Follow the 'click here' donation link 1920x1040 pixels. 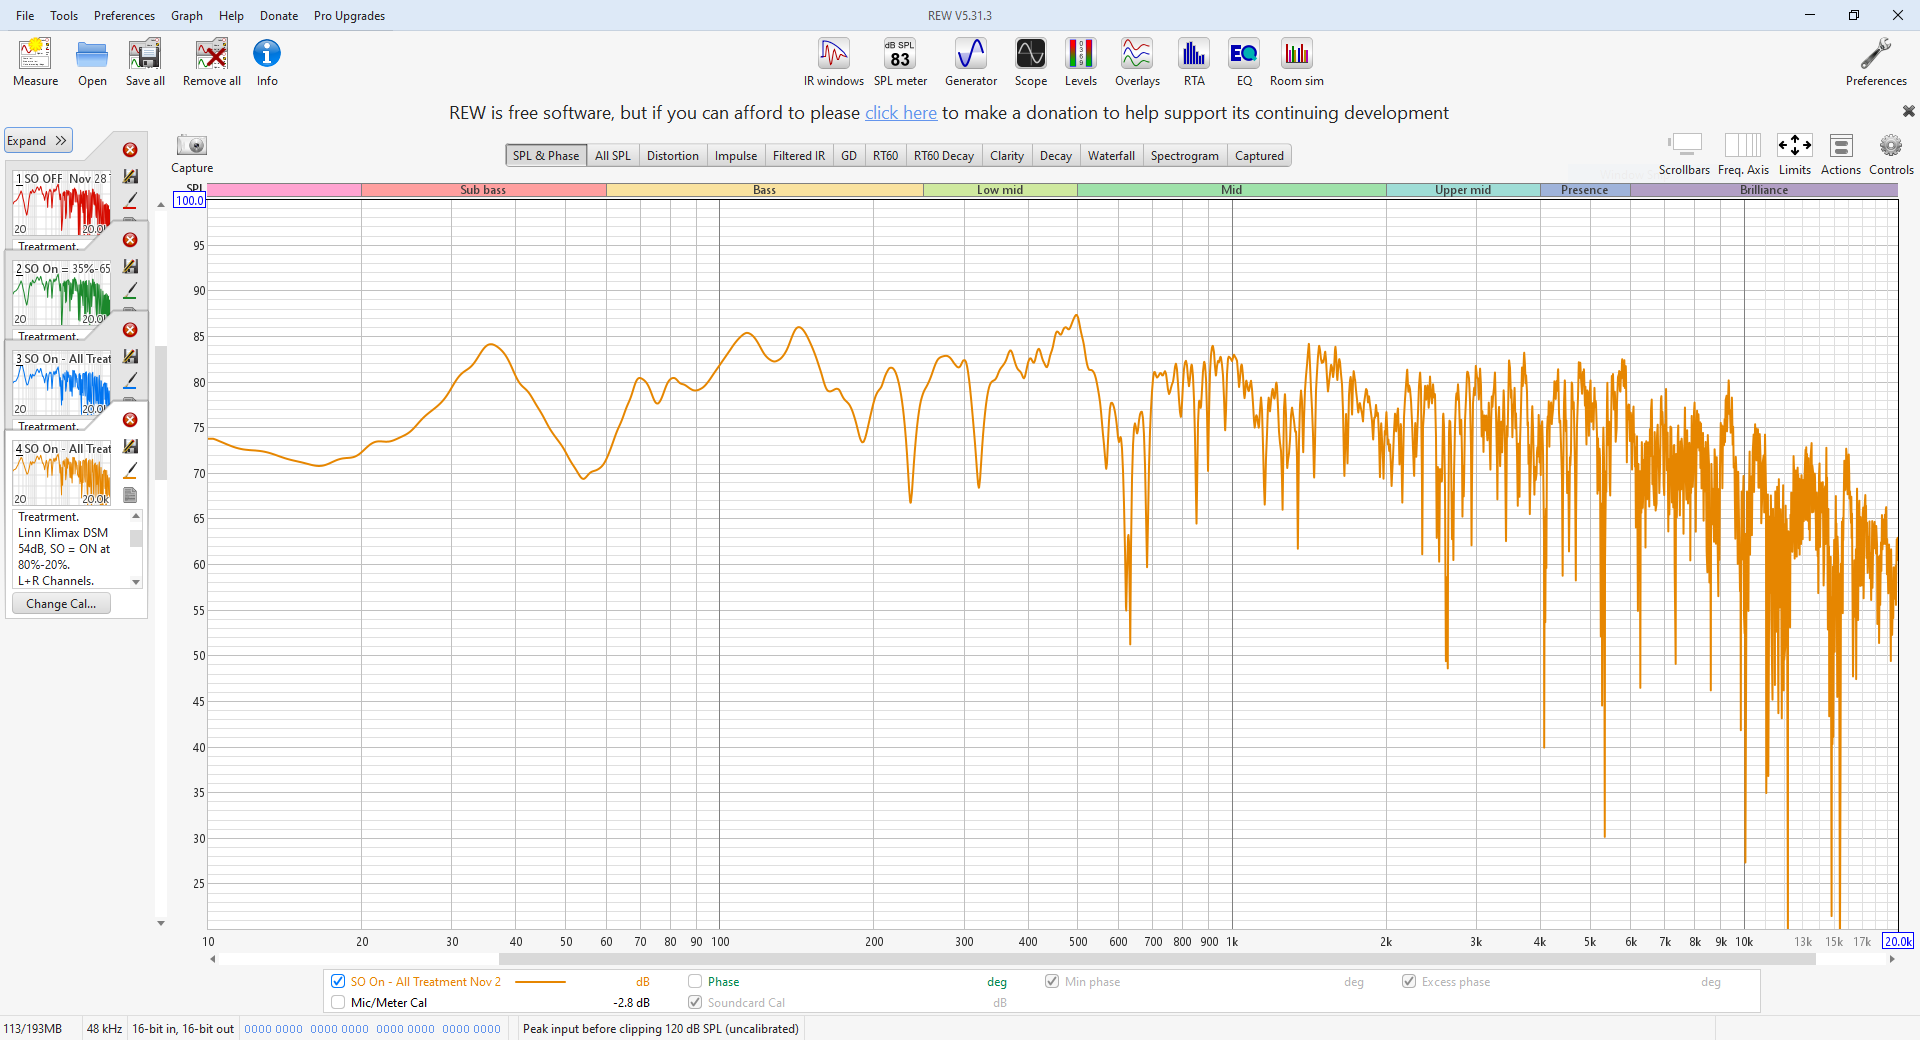pyautogui.click(x=900, y=113)
